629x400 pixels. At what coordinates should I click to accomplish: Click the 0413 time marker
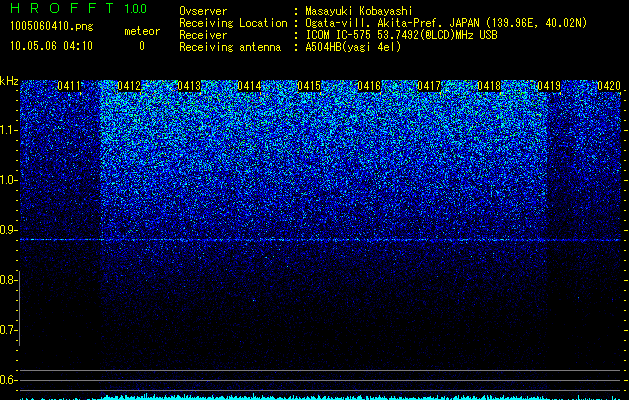[189, 86]
